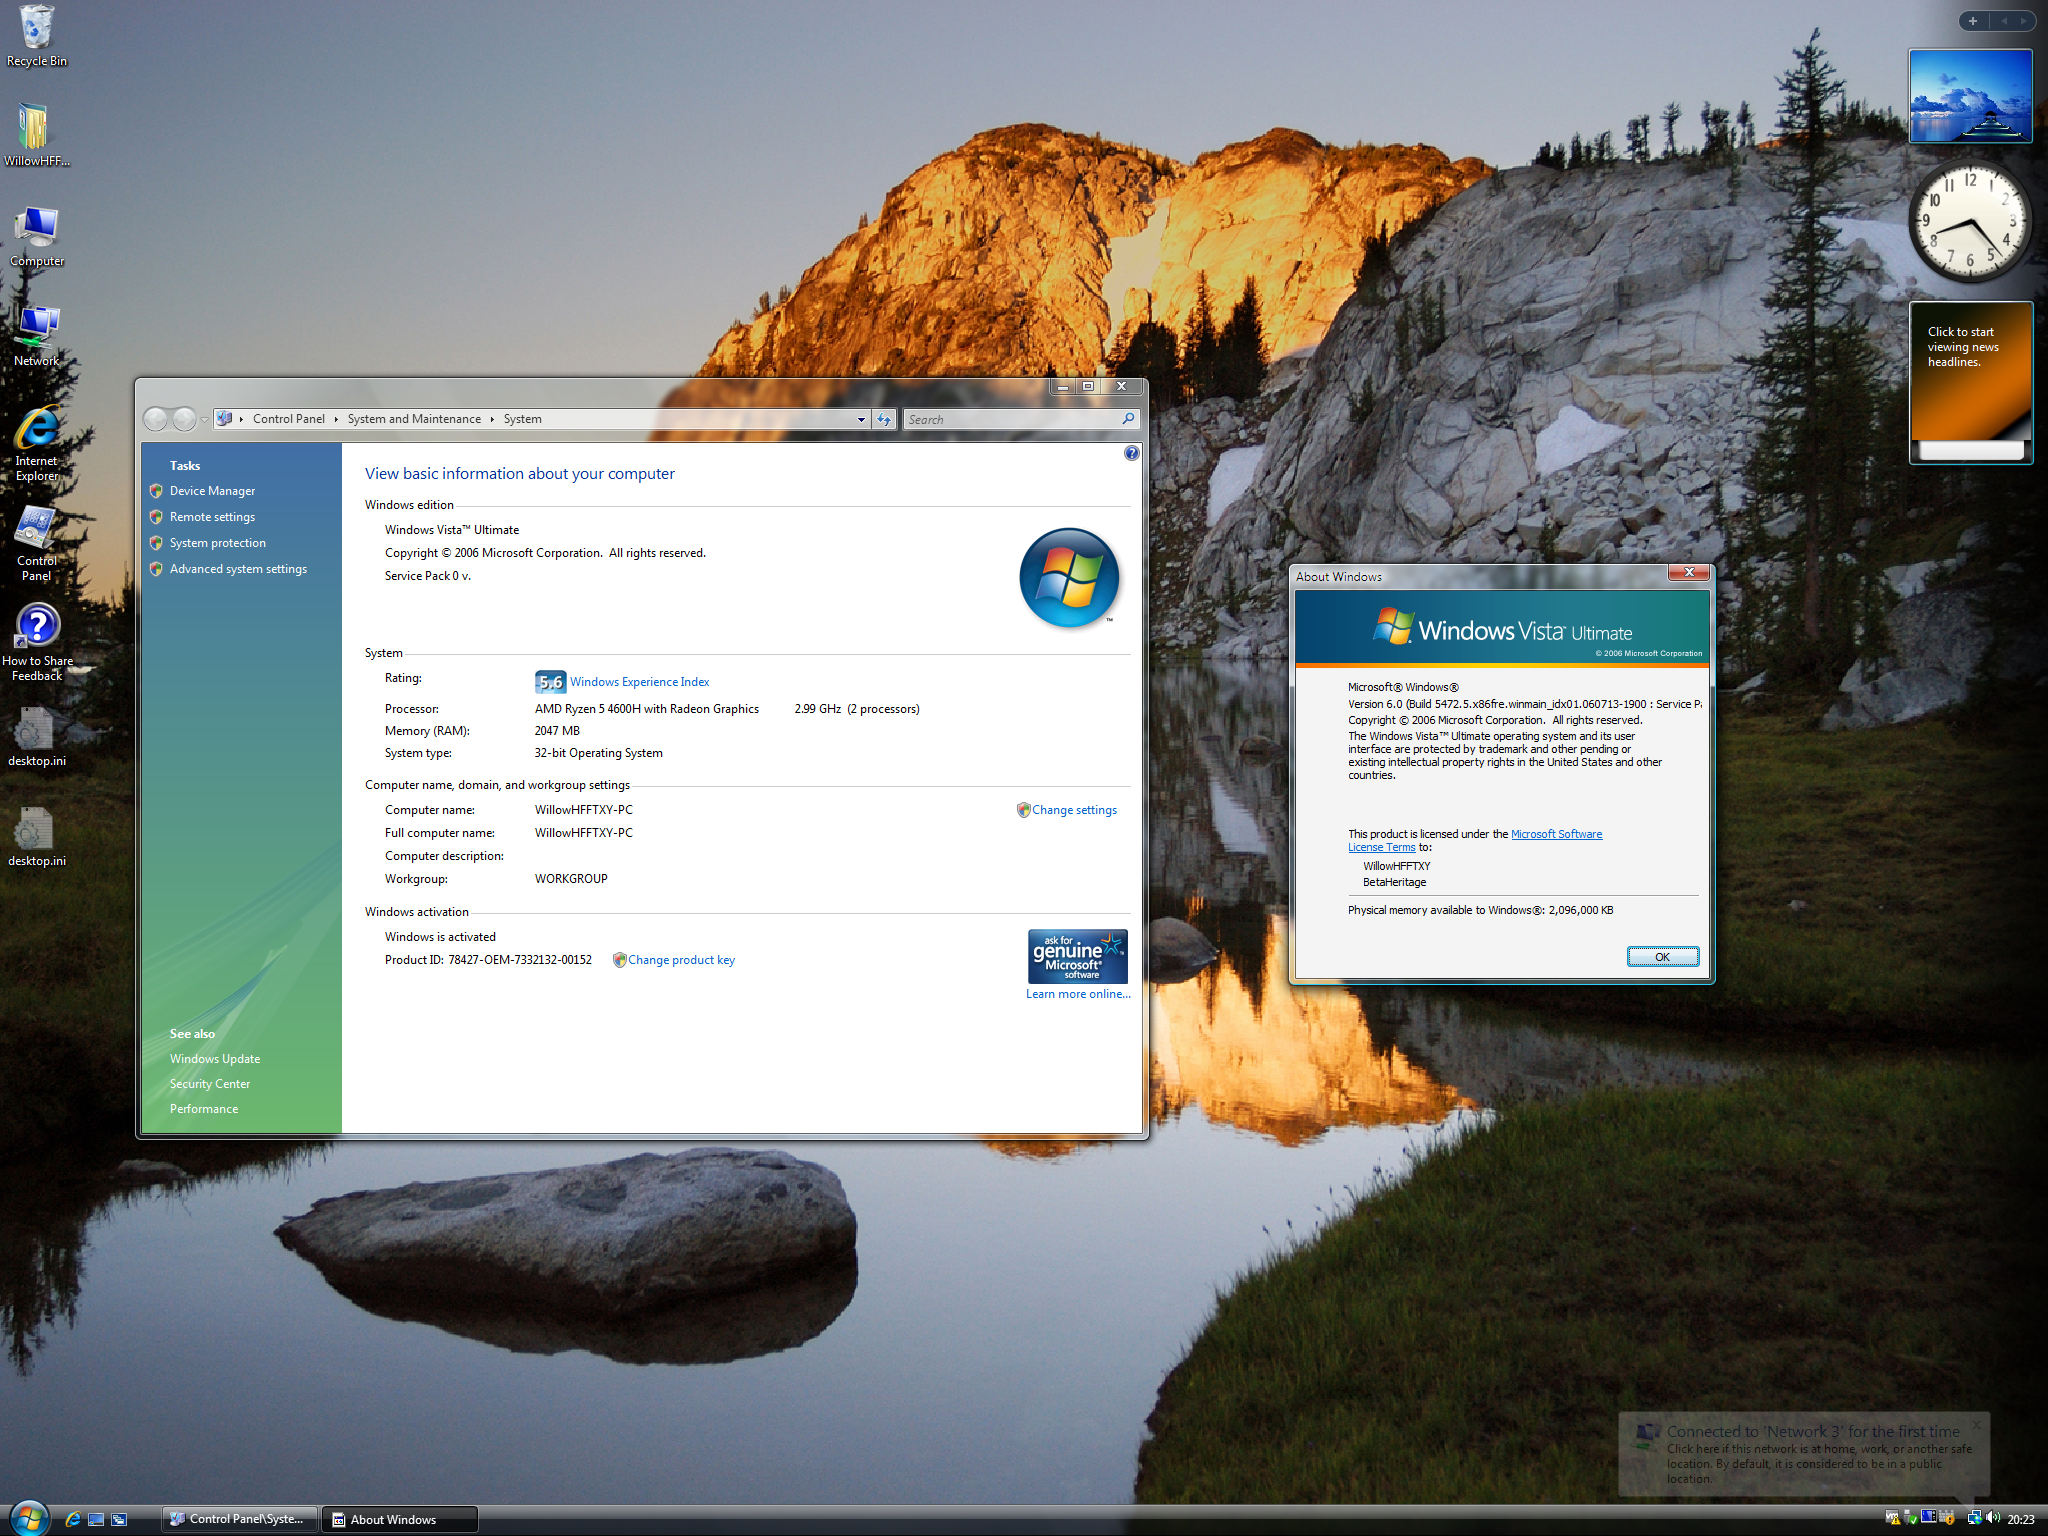Launch Internet Explorer from Quick Launch

pyautogui.click(x=73, y=1519)
